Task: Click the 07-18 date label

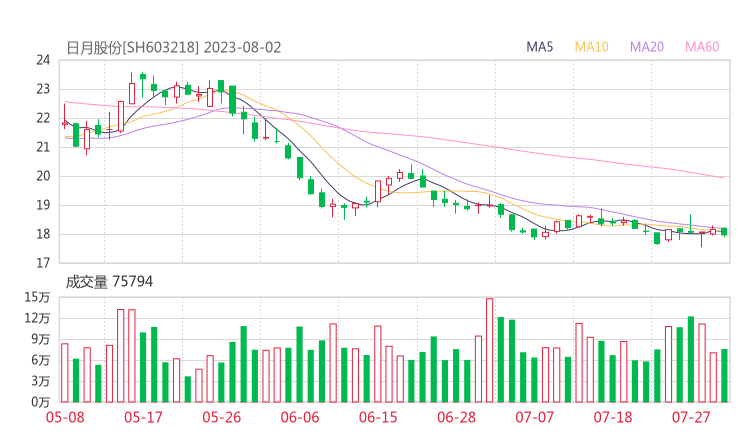Action: [x=613, y=417]
